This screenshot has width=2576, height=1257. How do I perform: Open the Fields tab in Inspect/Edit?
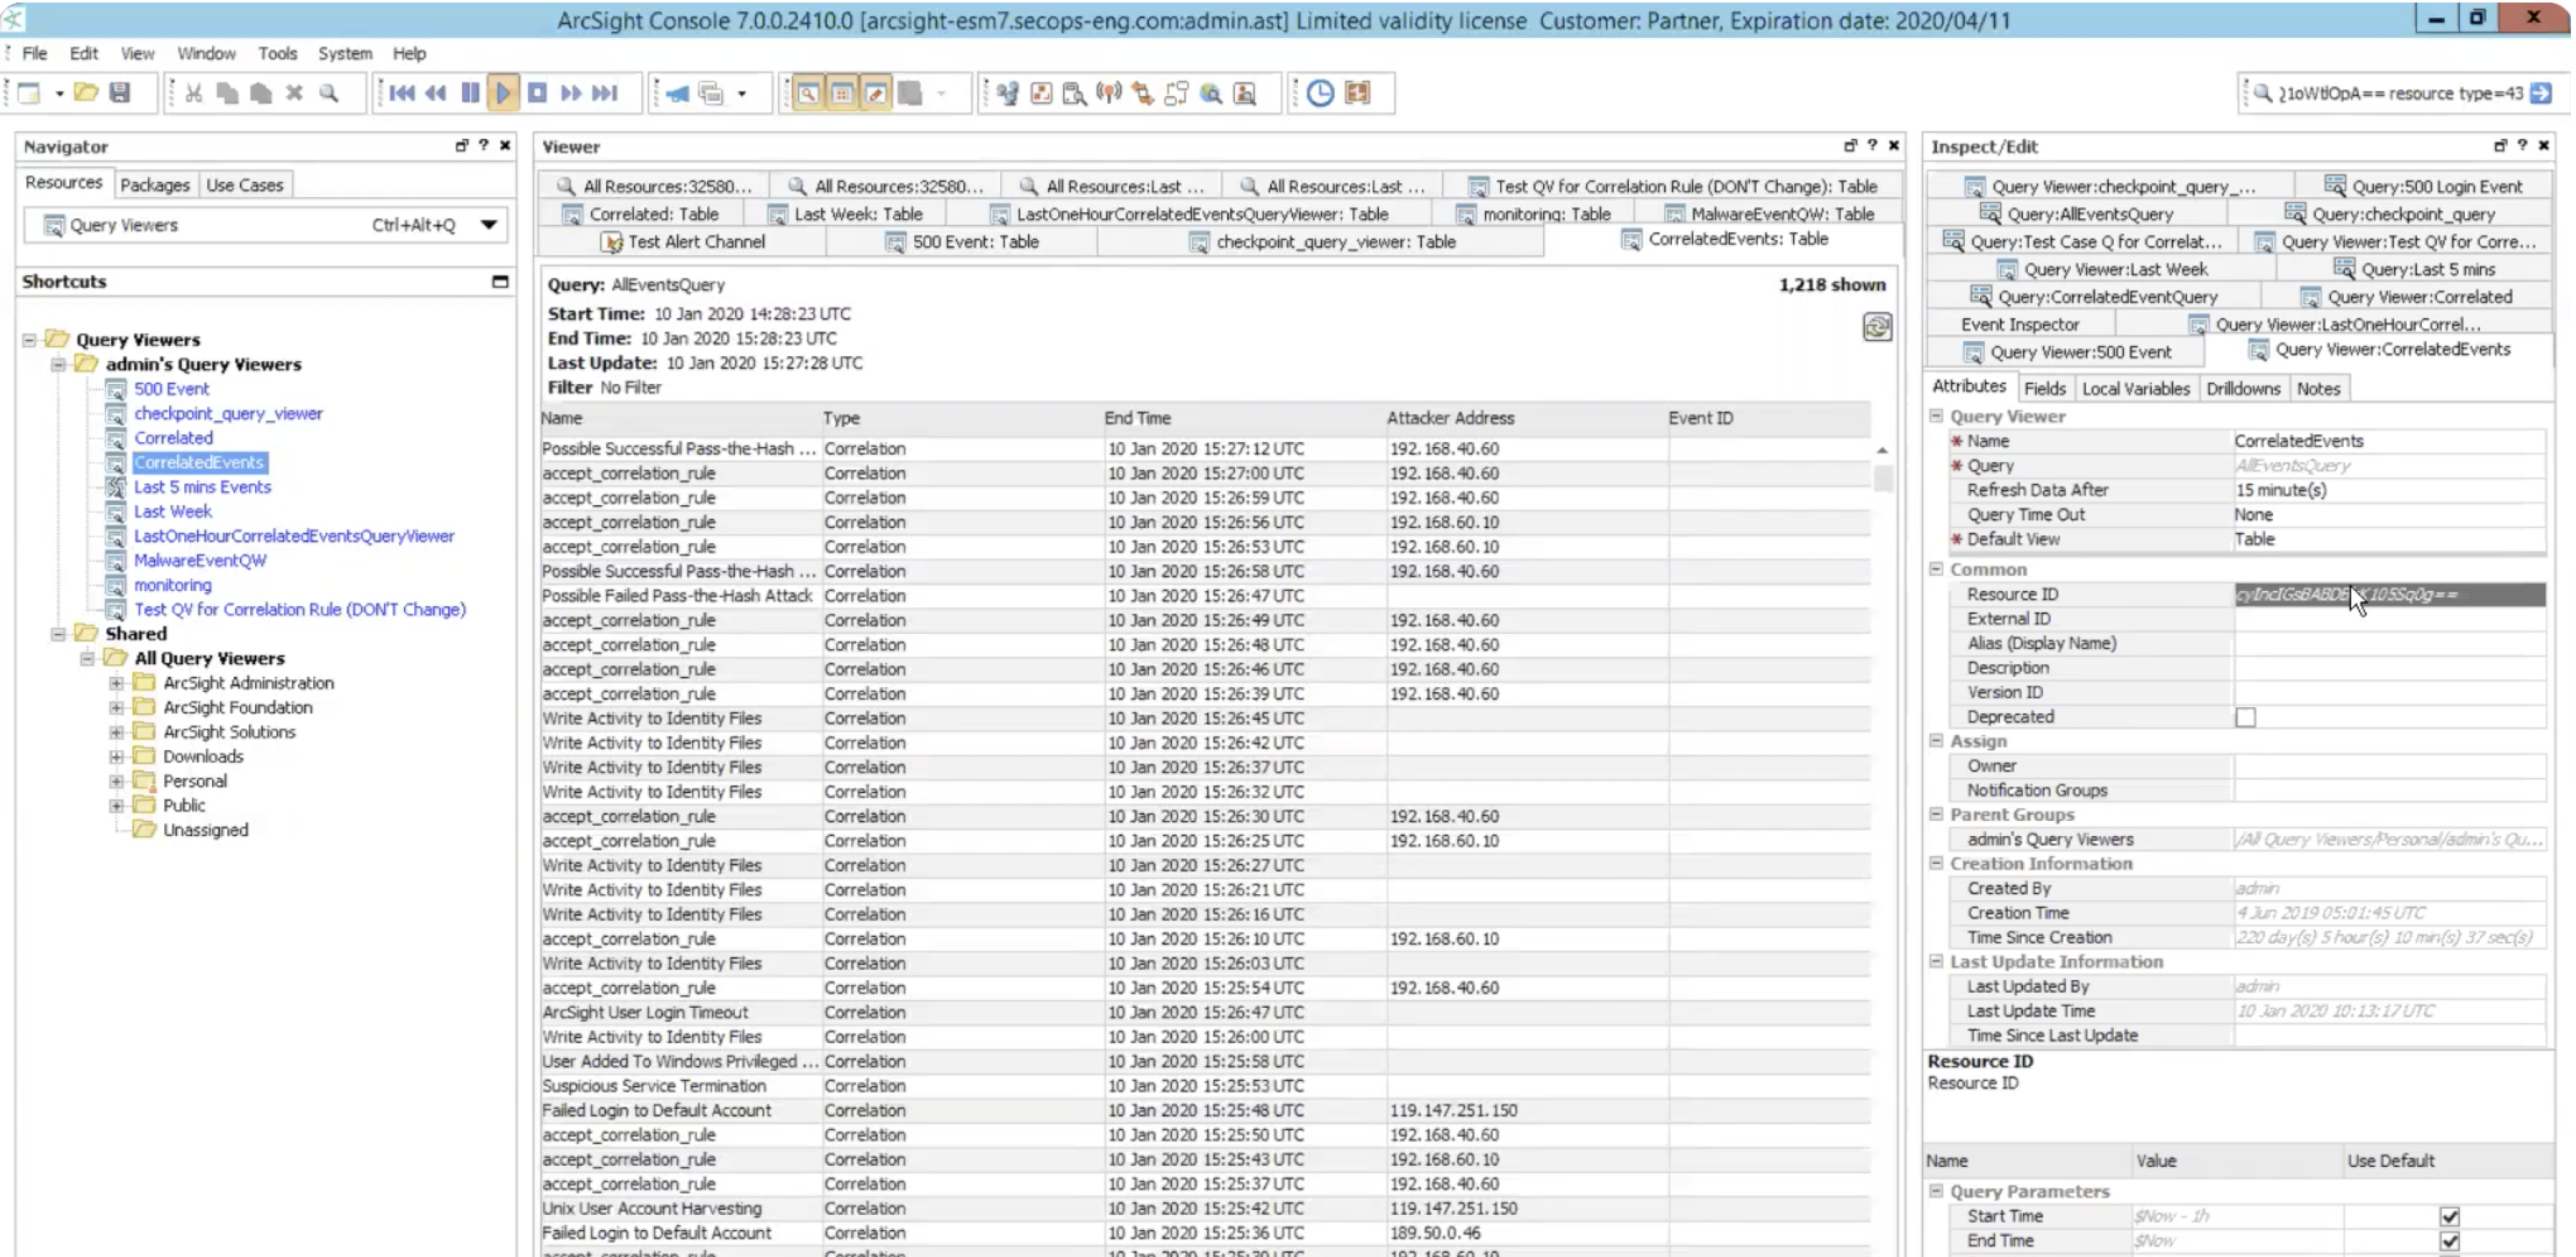coord(2044,388)
